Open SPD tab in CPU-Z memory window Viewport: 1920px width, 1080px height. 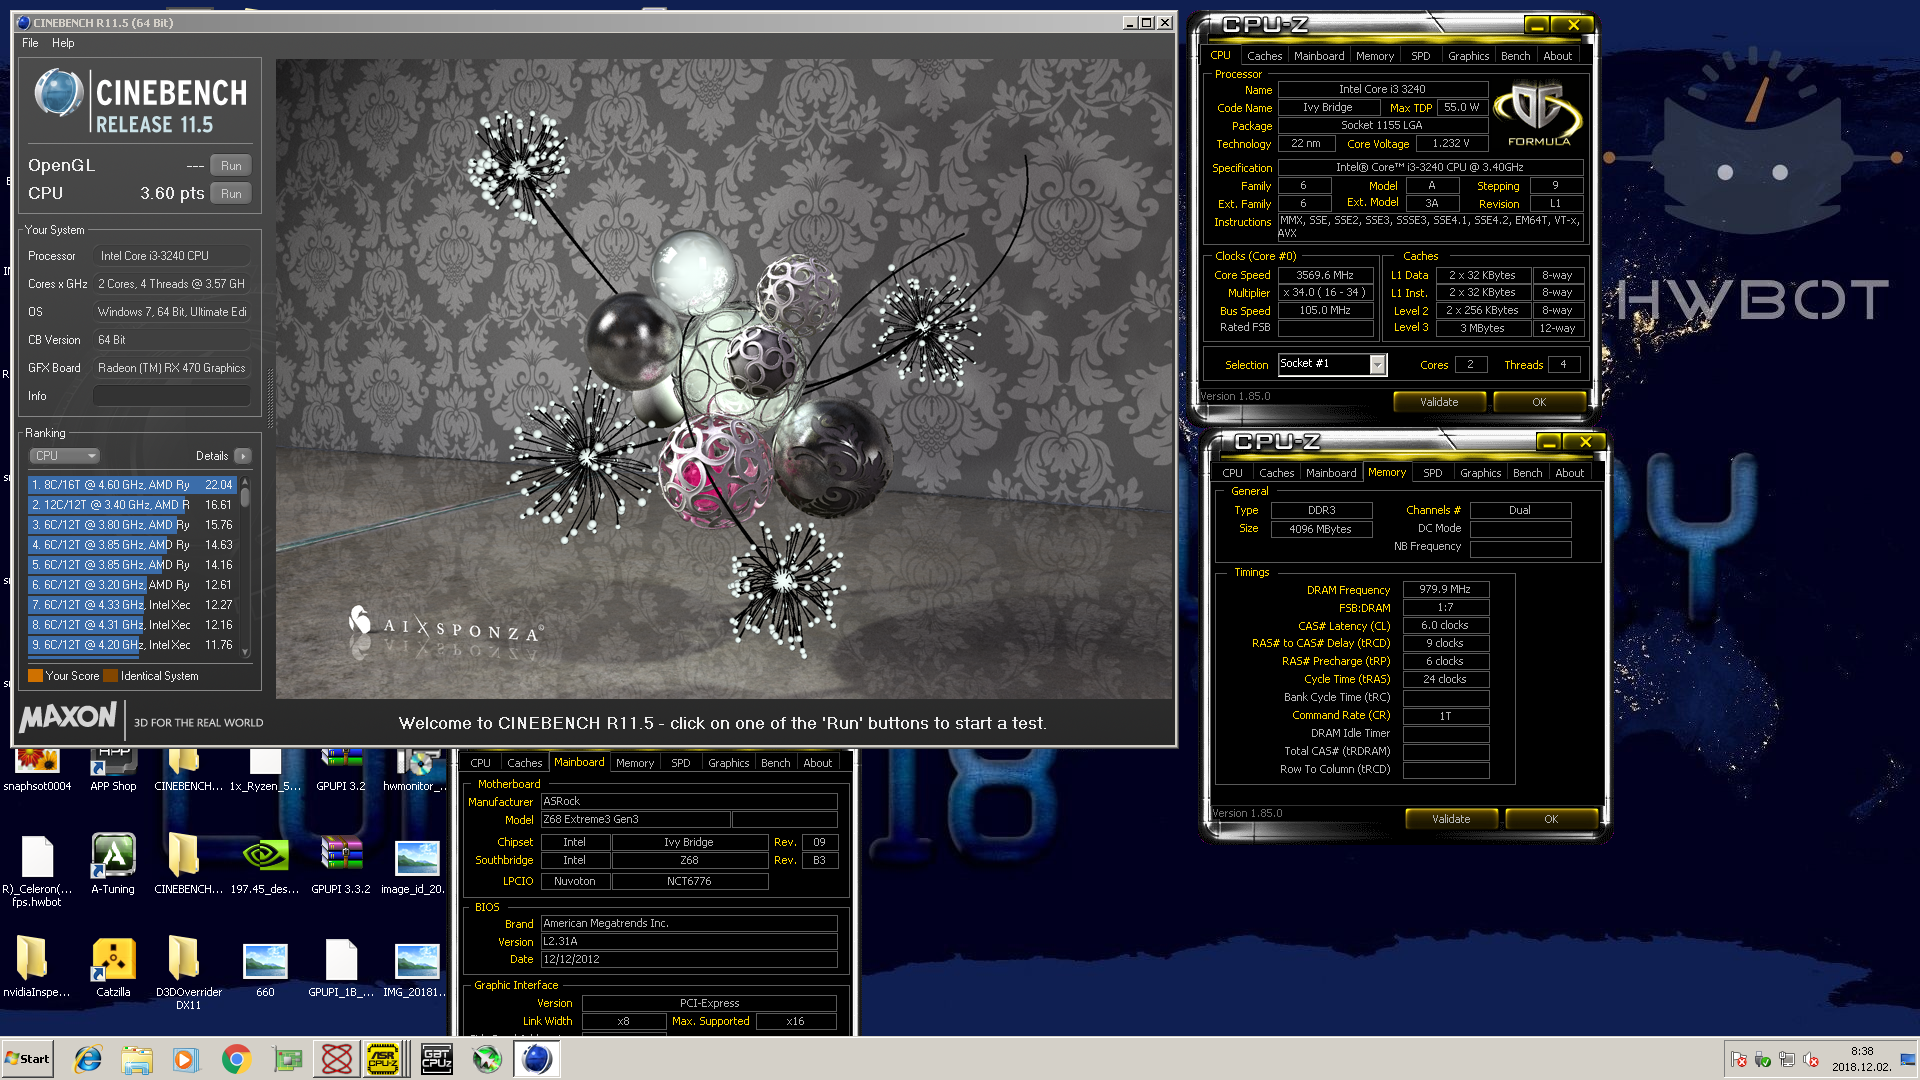click(1432, 473)
